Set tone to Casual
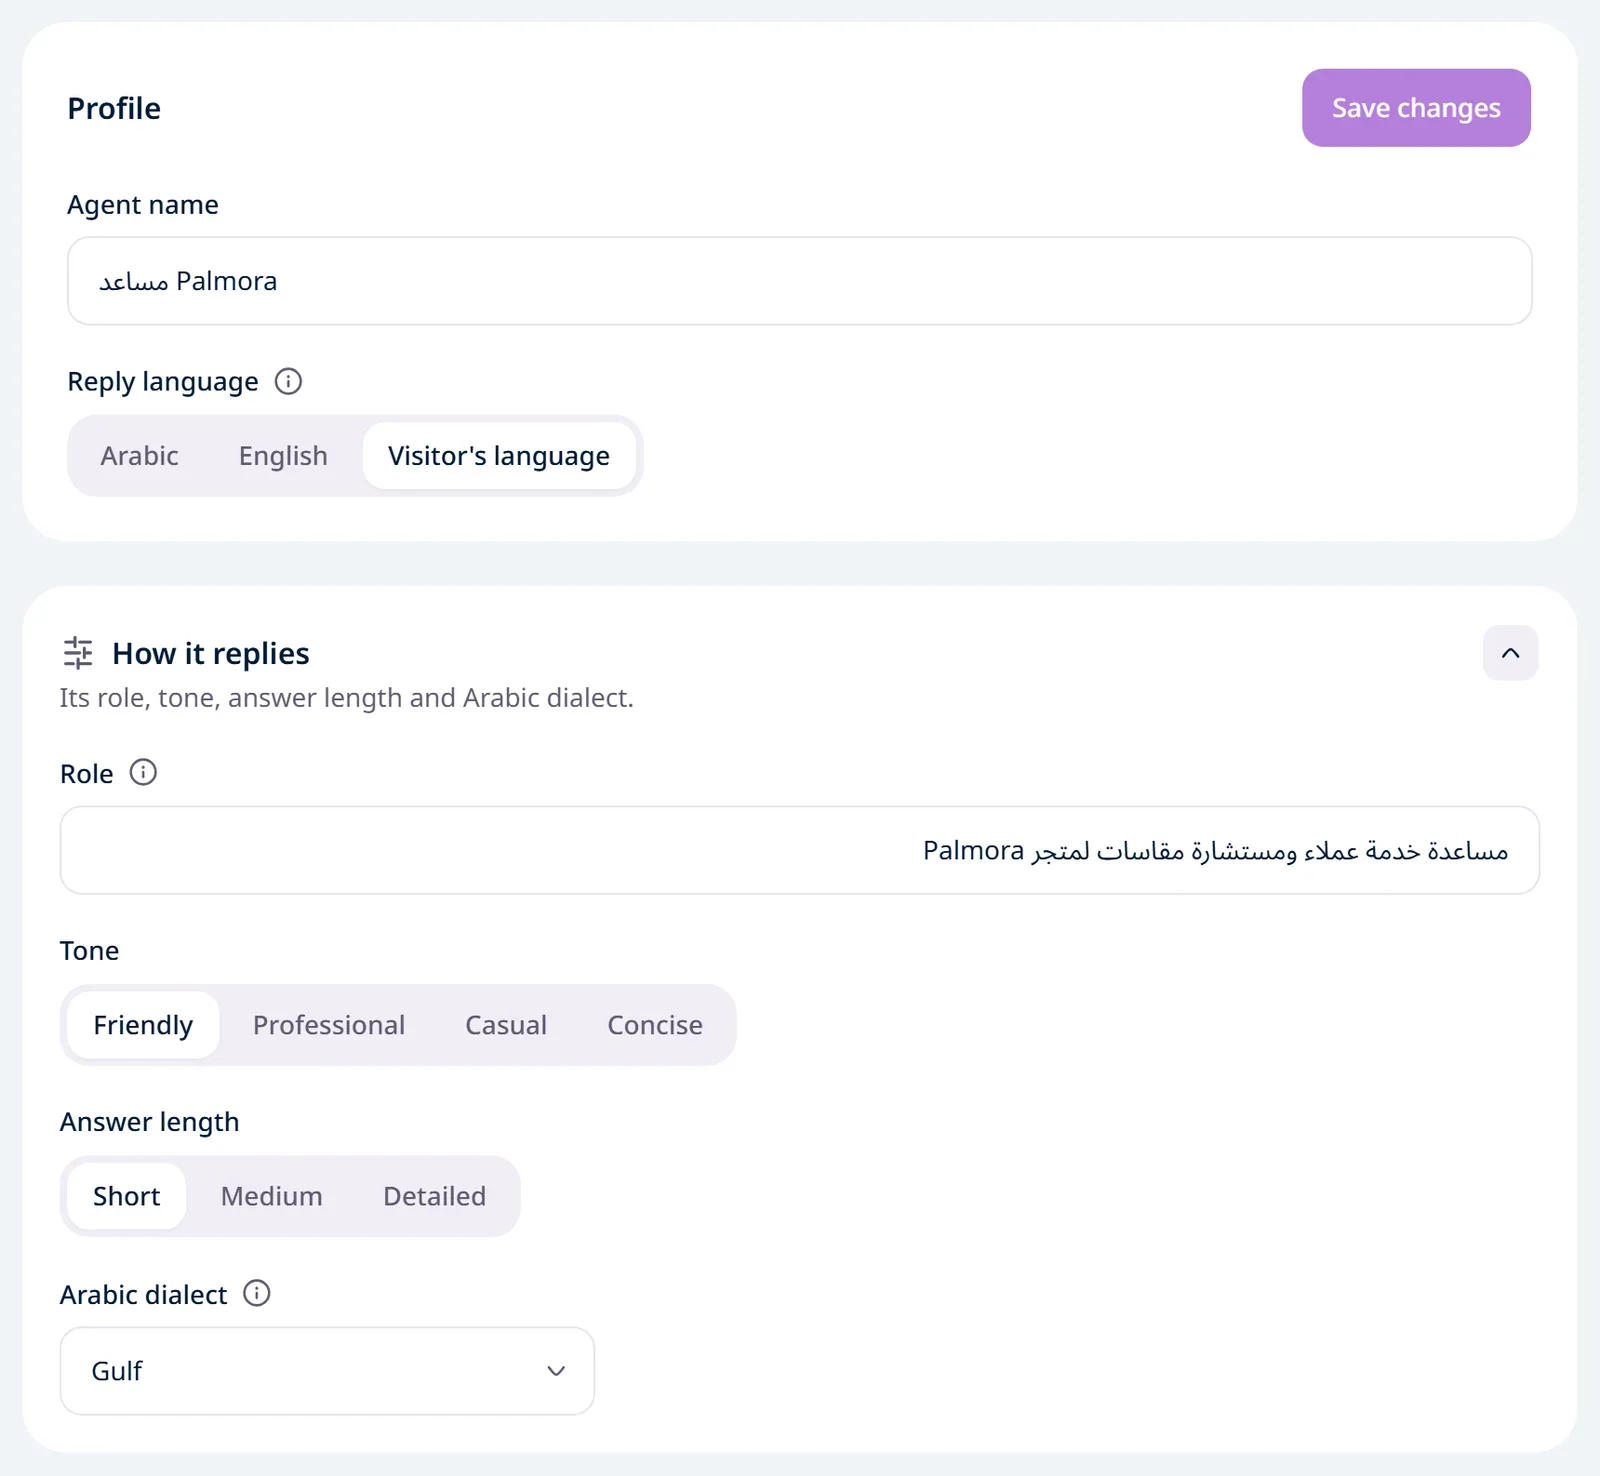The height and width of the screenshot is (1476, 1600). 506,1025
